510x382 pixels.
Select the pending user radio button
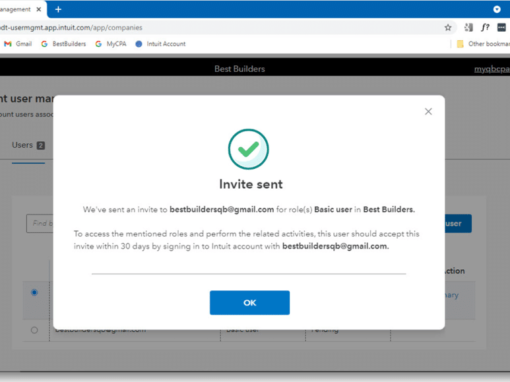[x=34, y=330]
